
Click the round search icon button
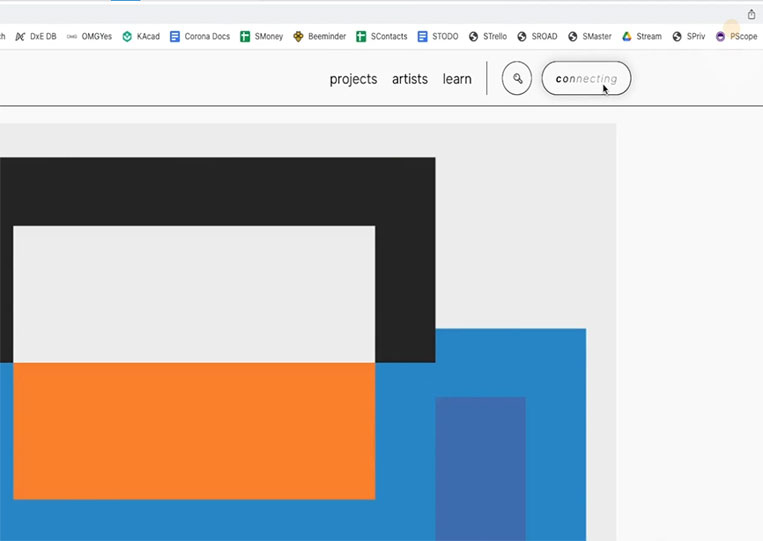click(x=517, y=78)
